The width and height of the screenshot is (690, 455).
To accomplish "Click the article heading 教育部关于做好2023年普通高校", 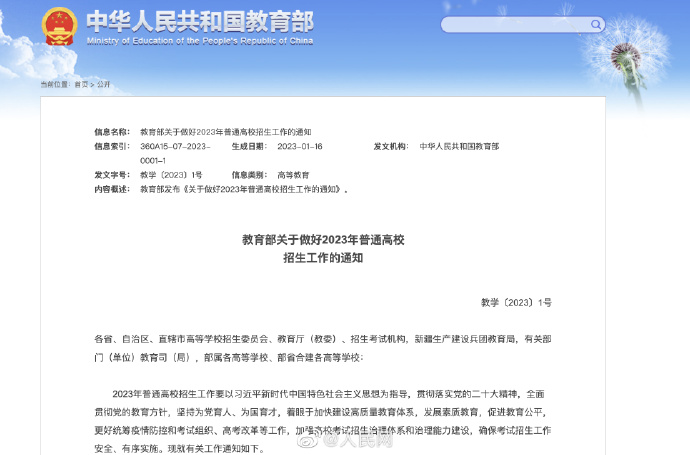I will (323, 240).
